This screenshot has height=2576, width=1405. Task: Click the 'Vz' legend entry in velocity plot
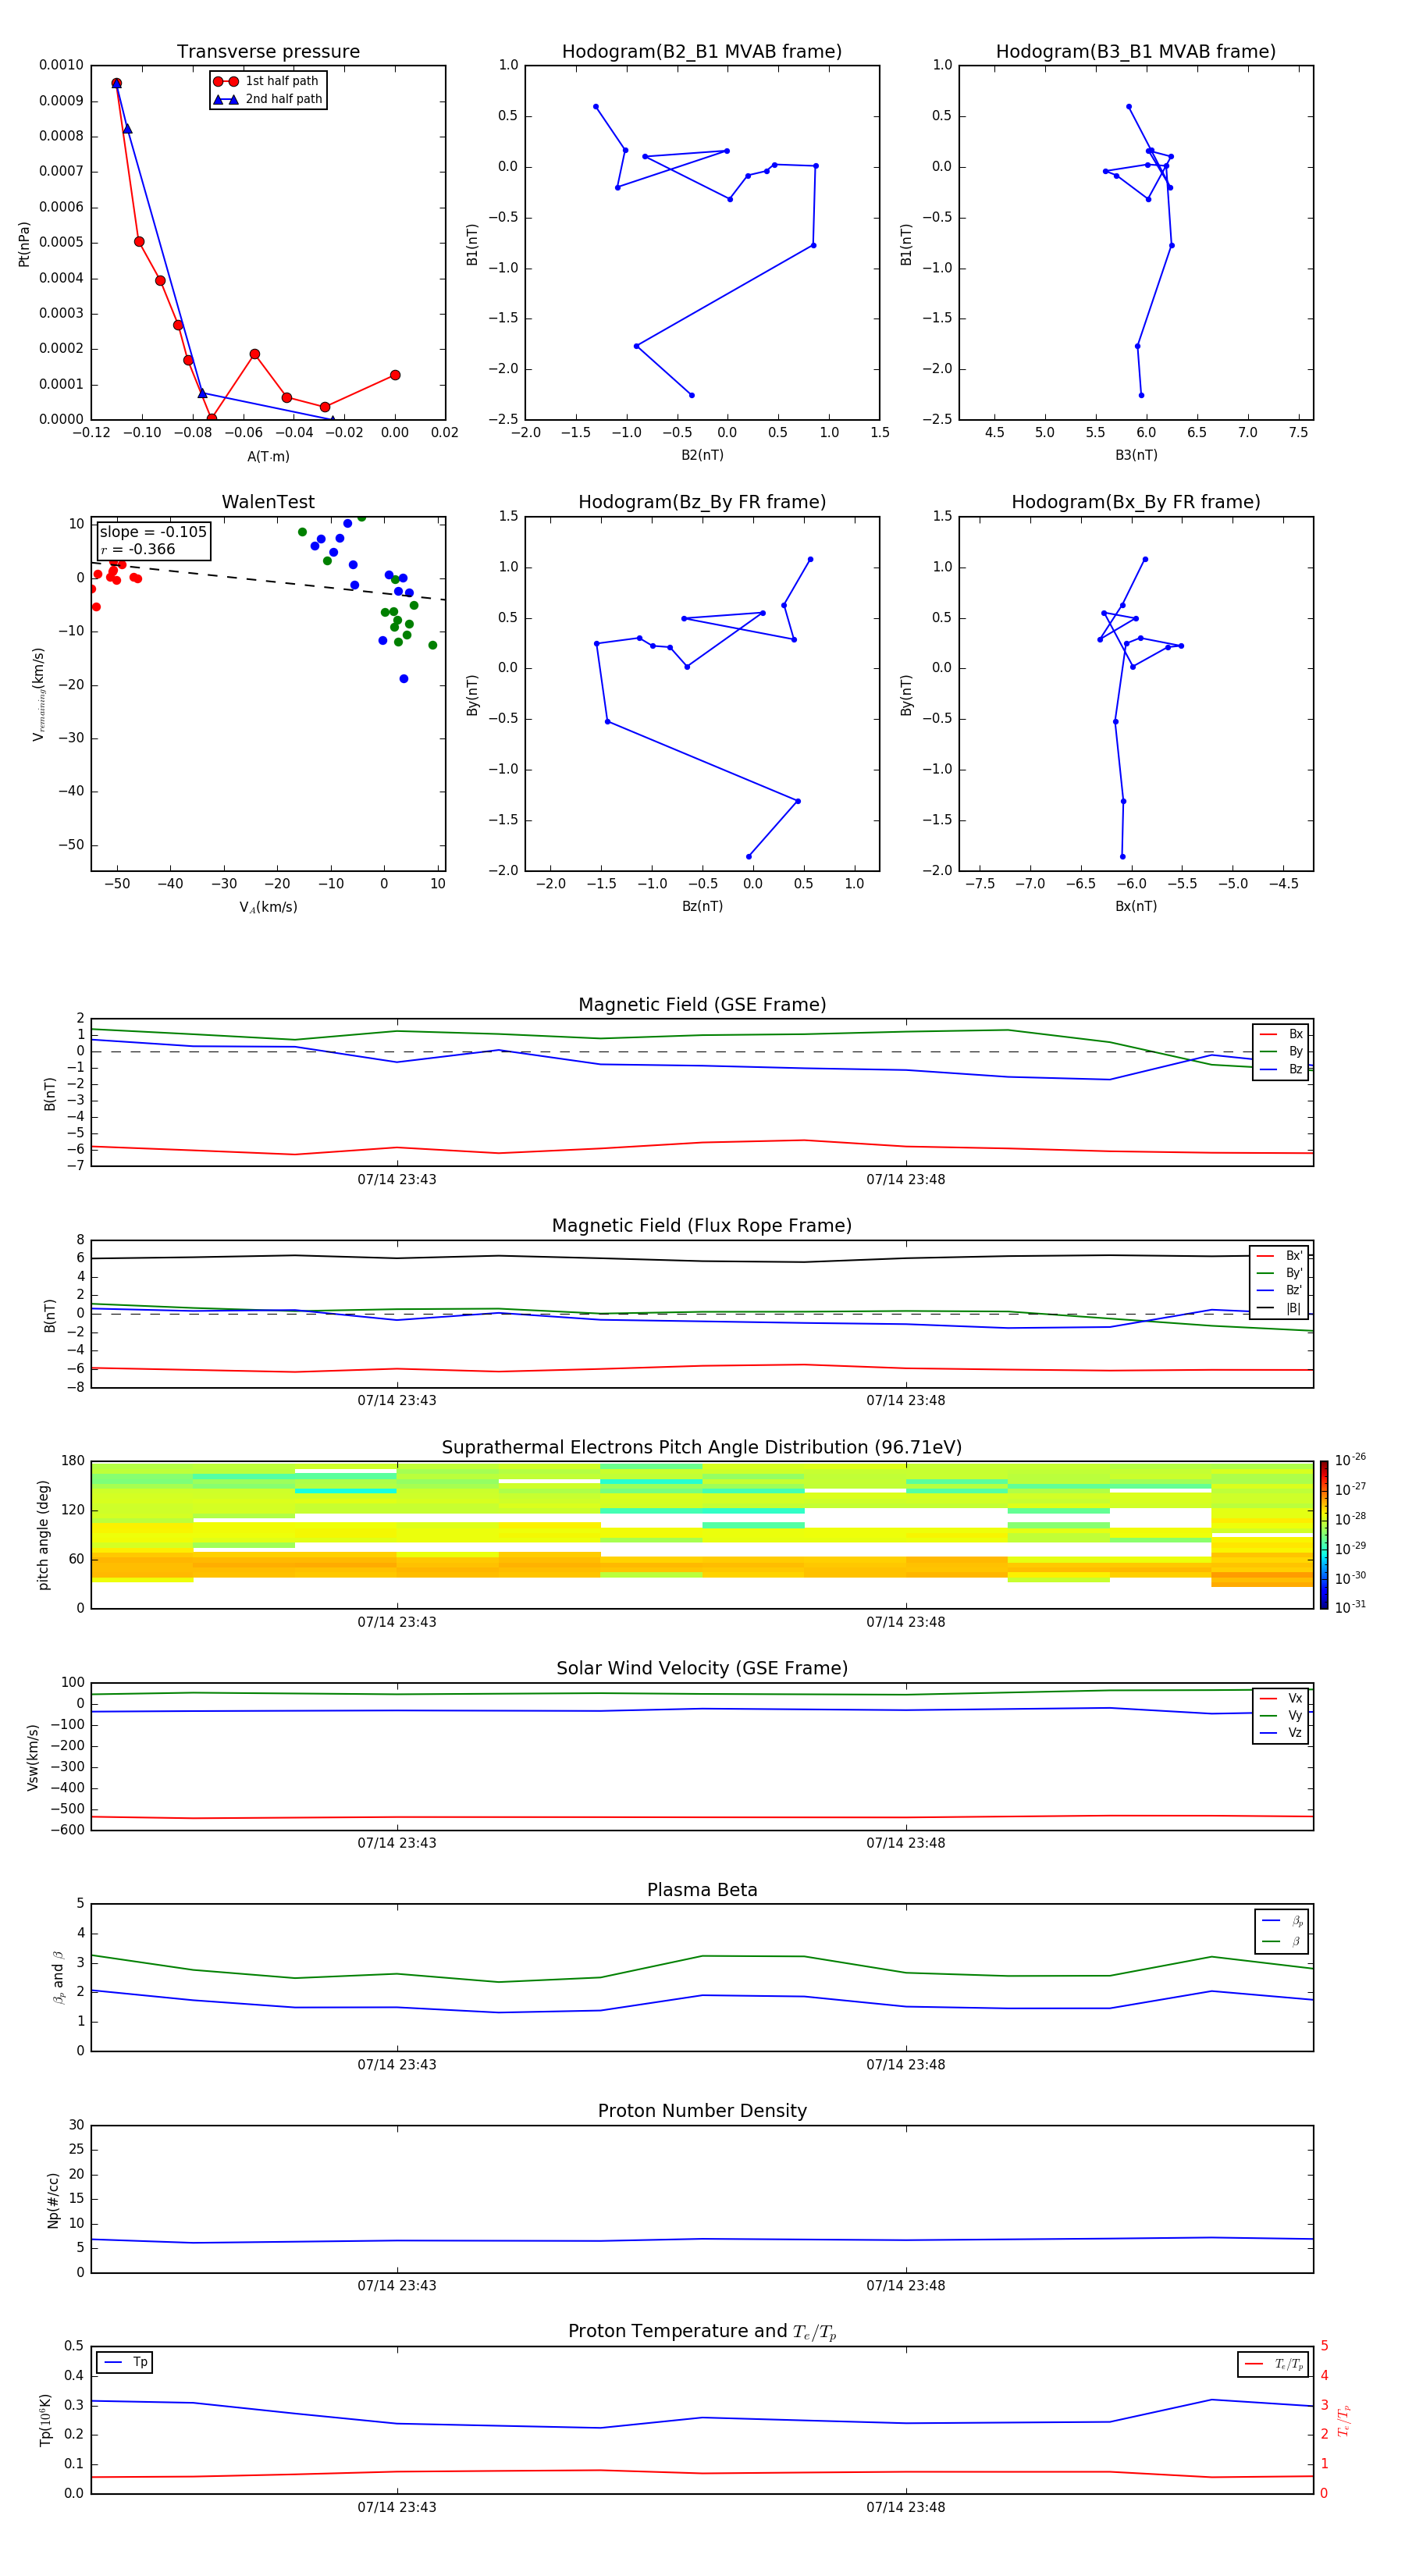1281,1733
